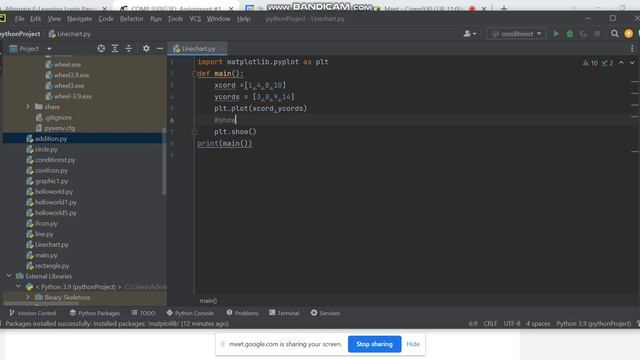This screenshot has height=360, width=640.
Task: Open the File menu
Action: click(x=19, y=19)
